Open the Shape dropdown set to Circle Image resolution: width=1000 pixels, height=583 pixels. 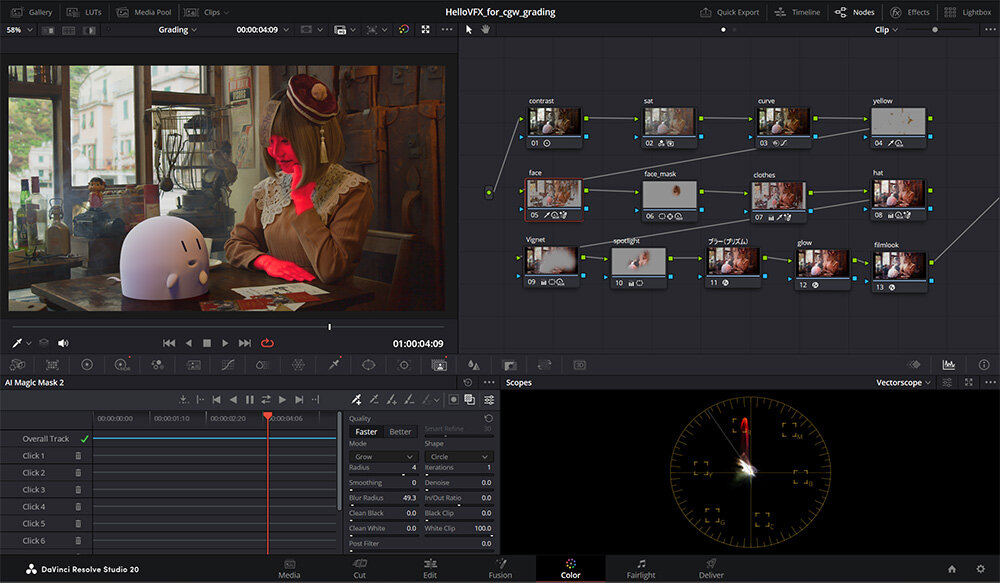click(x=458, y=457)
